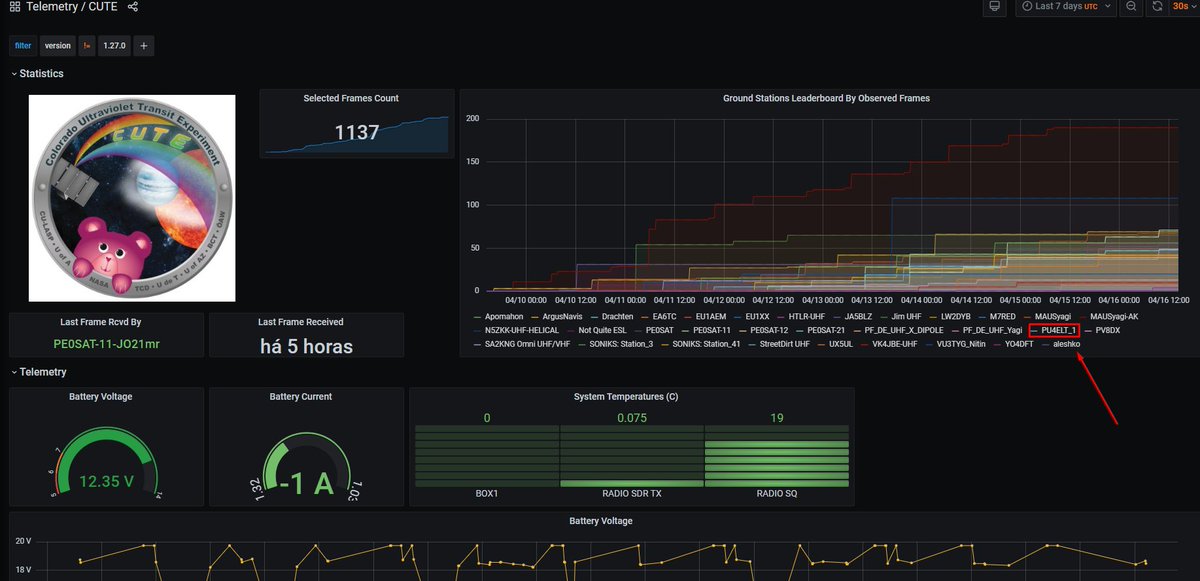Select PE0SAT-21 legend entry
Image resolution: width=1200 pixels, height=581 pixels.
pyautogui.click(x=826, y=330)
